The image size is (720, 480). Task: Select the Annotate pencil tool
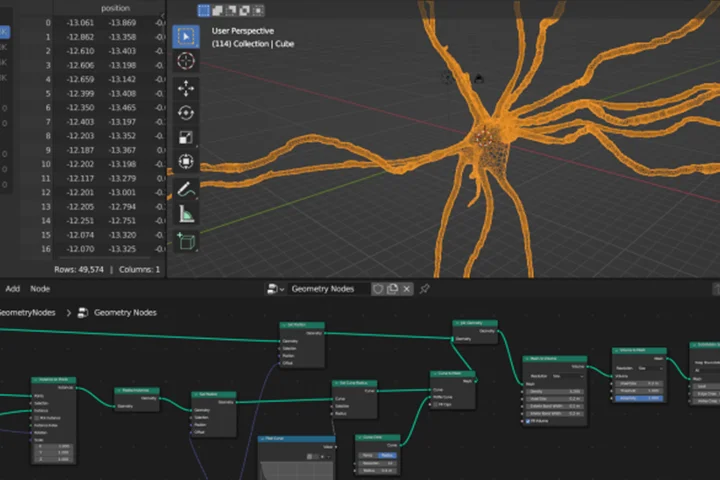pyautogui.click(x=186, y=189)
